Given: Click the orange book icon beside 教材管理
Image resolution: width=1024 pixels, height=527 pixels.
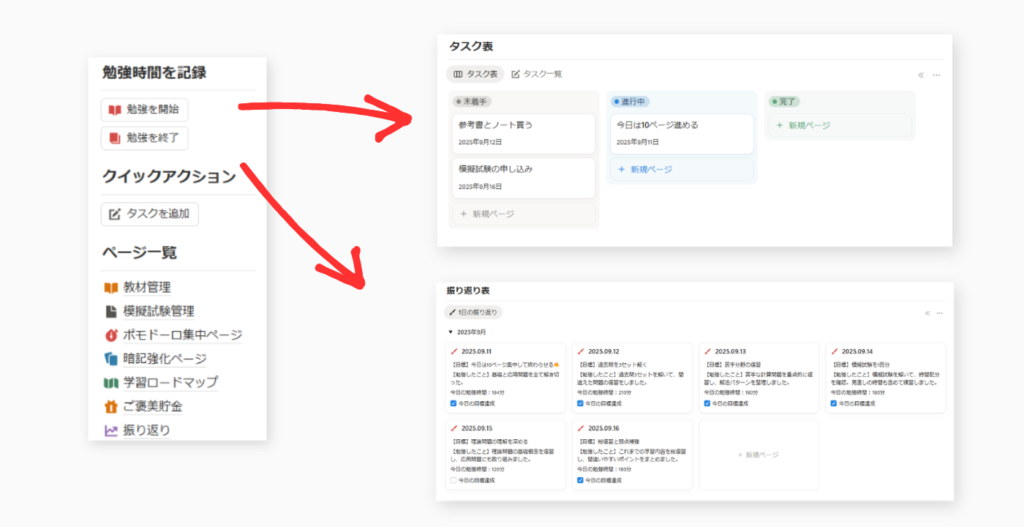Looking at the screenshot, I should pos(111,288).
